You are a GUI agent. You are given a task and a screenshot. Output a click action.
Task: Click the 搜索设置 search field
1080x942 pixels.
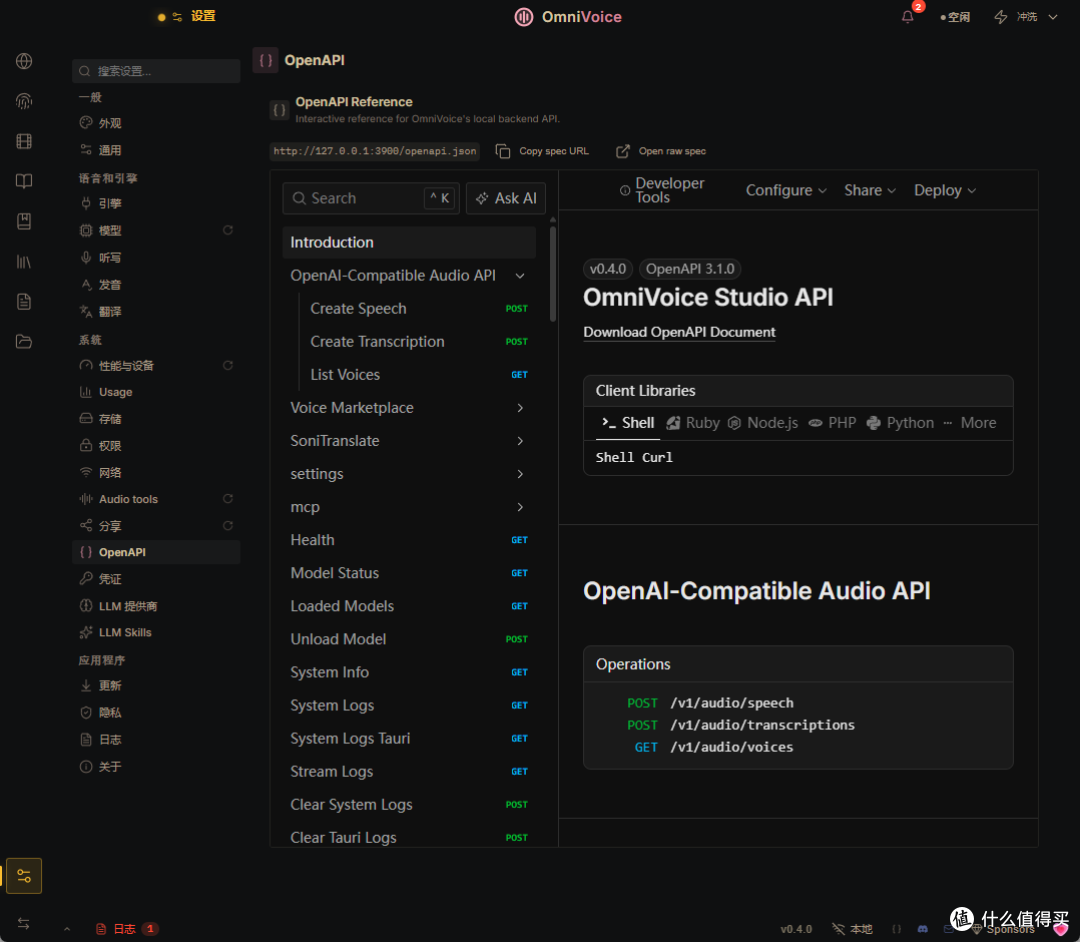pyautogui.click(x=156, y=71)
